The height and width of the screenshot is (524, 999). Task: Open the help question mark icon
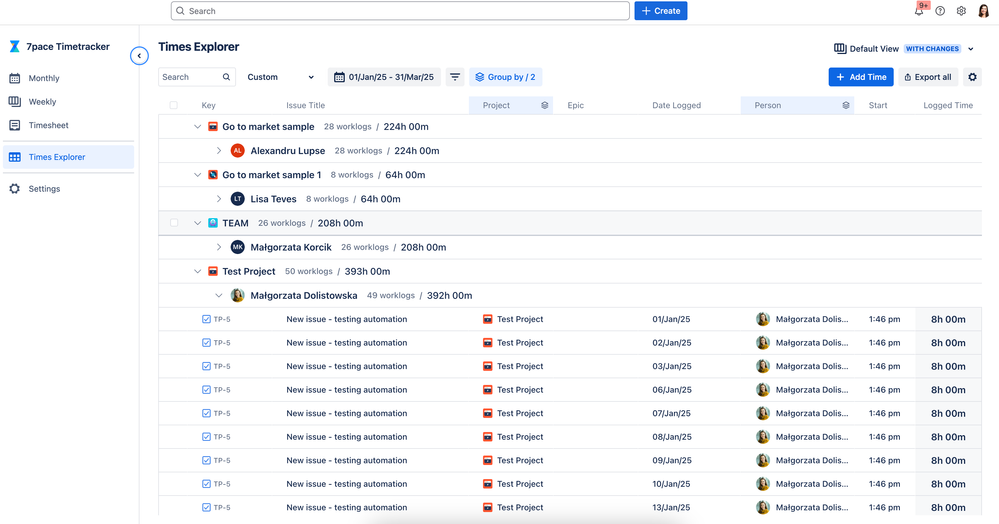(x=940, y=11)
